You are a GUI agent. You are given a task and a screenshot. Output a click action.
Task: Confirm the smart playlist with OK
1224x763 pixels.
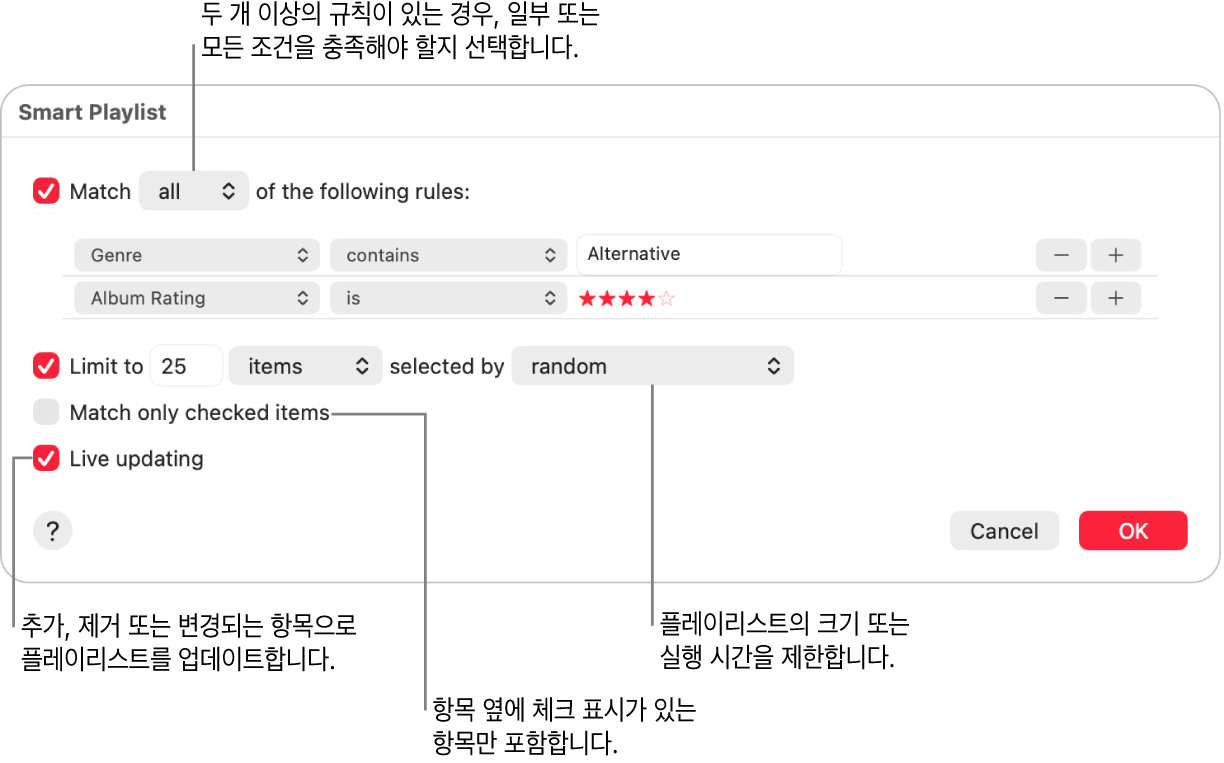(x=1133, y=531)
